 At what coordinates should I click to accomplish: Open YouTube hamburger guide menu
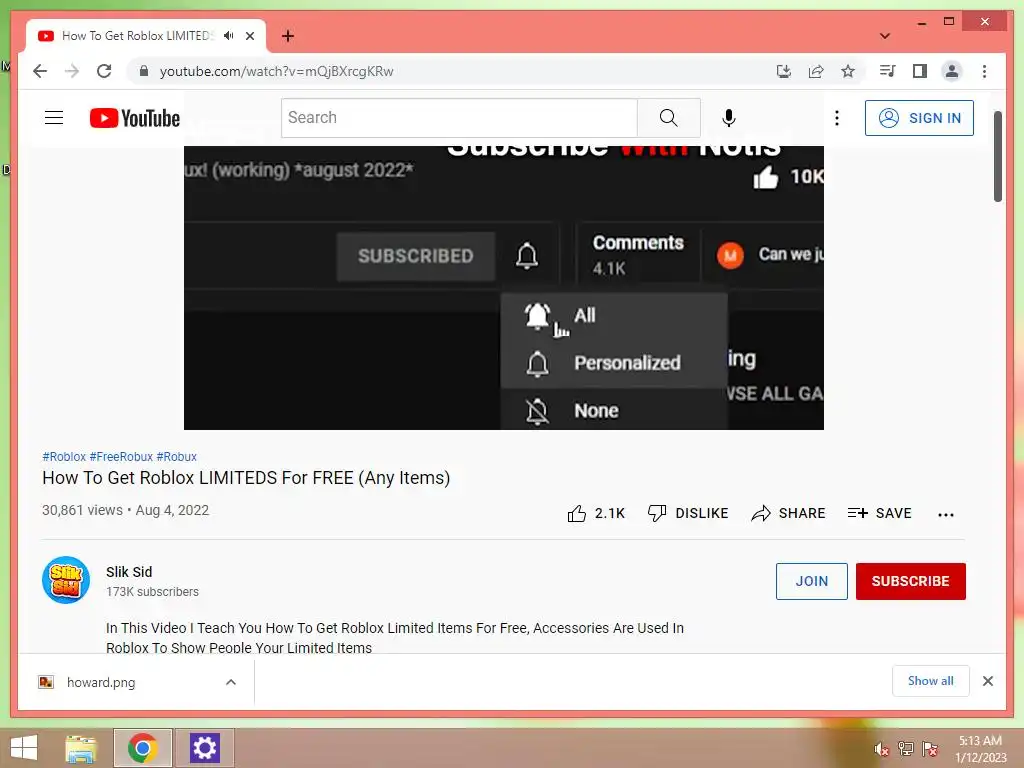(x=54, y=118)
